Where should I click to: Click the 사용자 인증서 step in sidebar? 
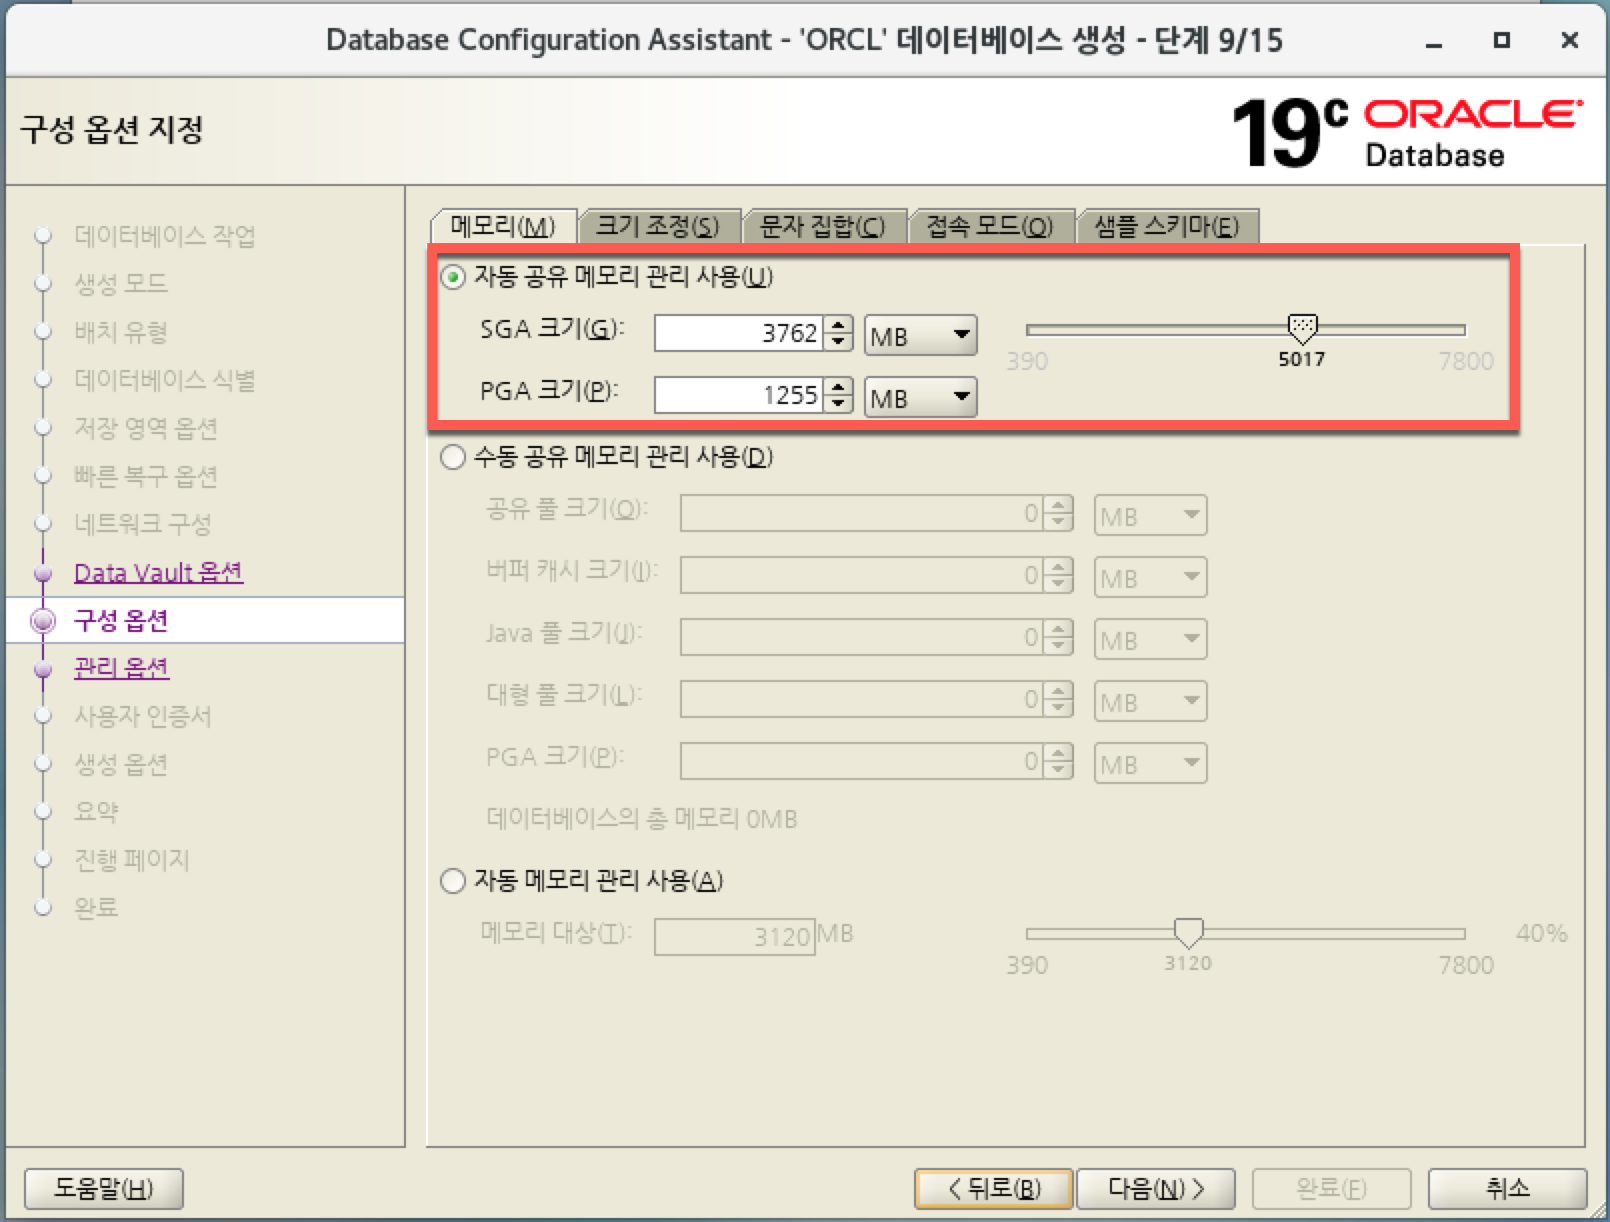(x=143, y=716)
